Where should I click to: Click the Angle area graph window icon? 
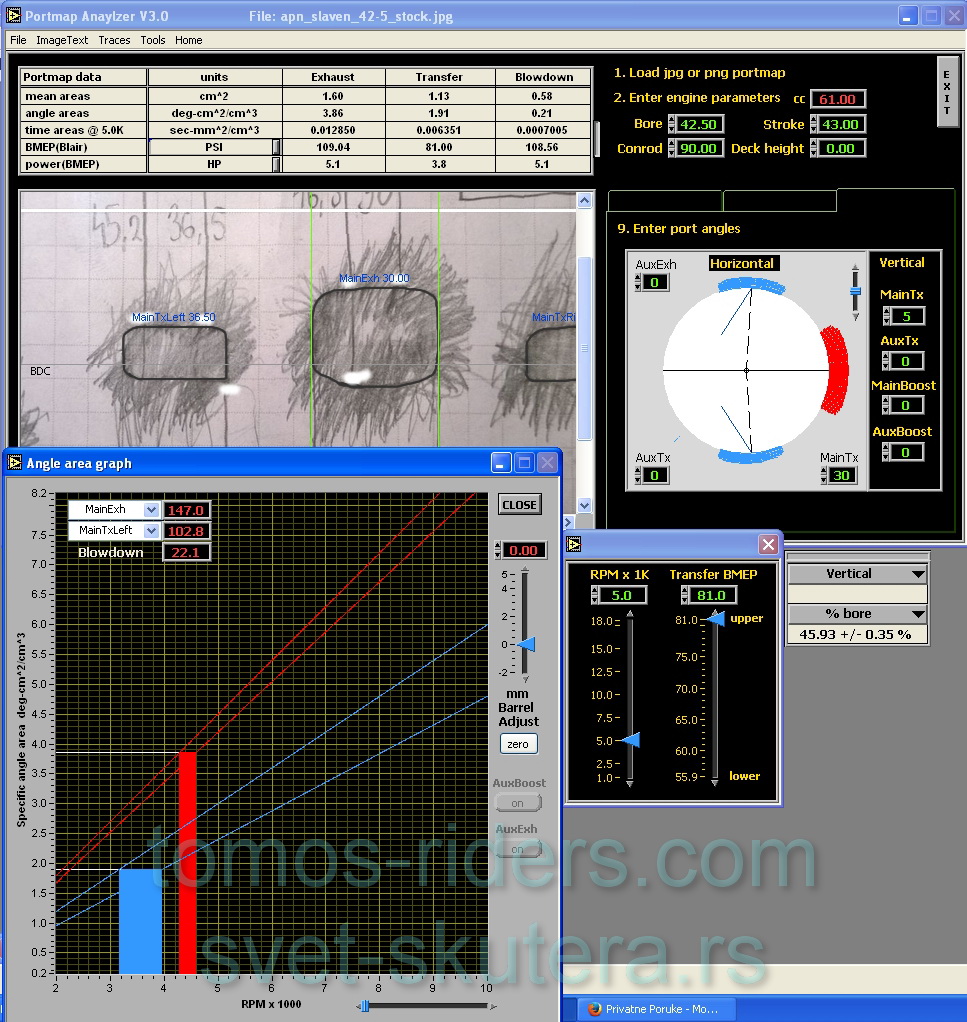click(x=14, y=463)
